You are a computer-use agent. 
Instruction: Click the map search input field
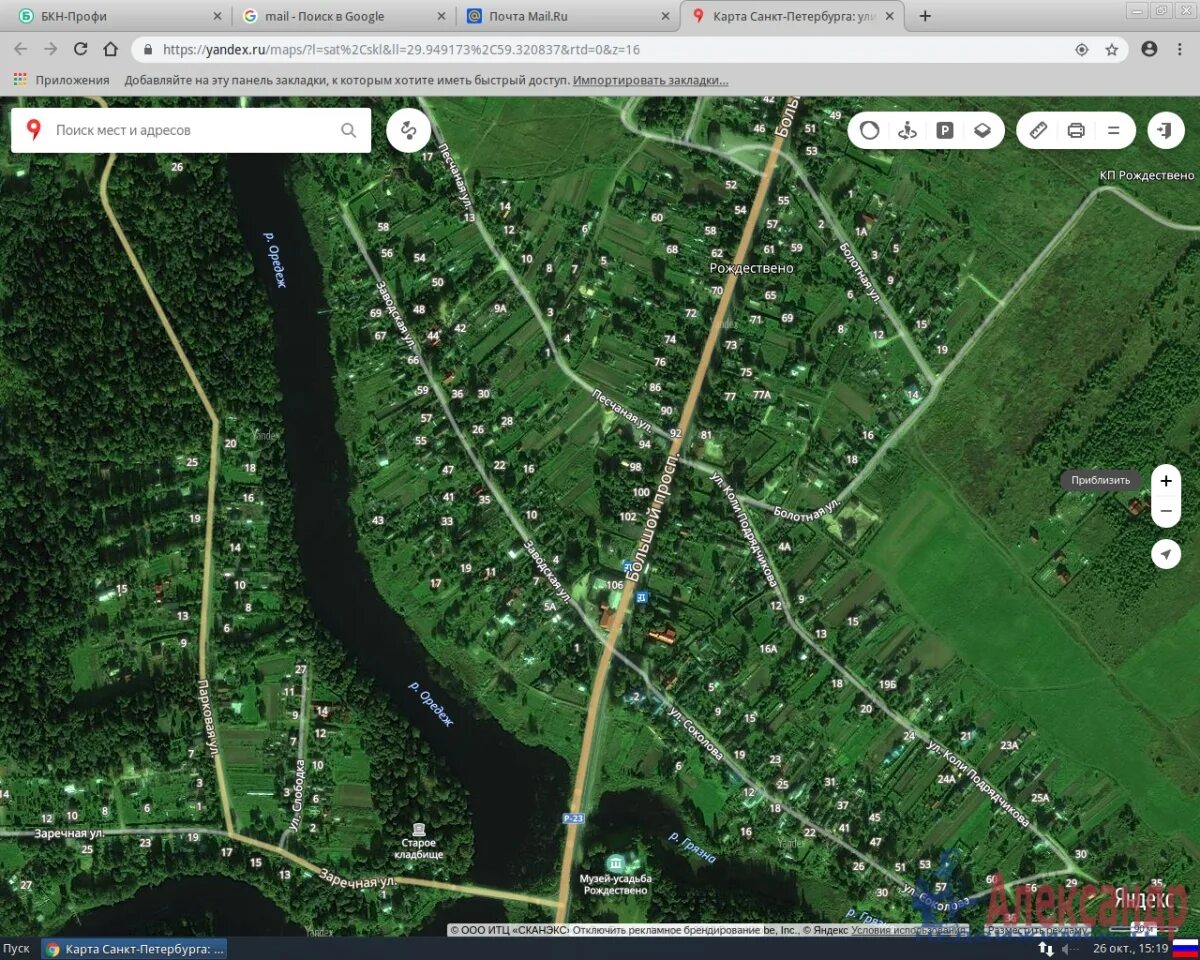pyautogui.click(x=190, y=130)
